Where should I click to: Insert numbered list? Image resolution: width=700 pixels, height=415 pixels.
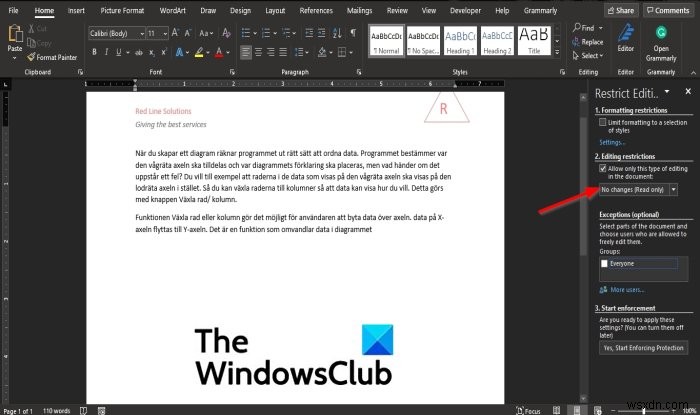[x=266, y=33]
